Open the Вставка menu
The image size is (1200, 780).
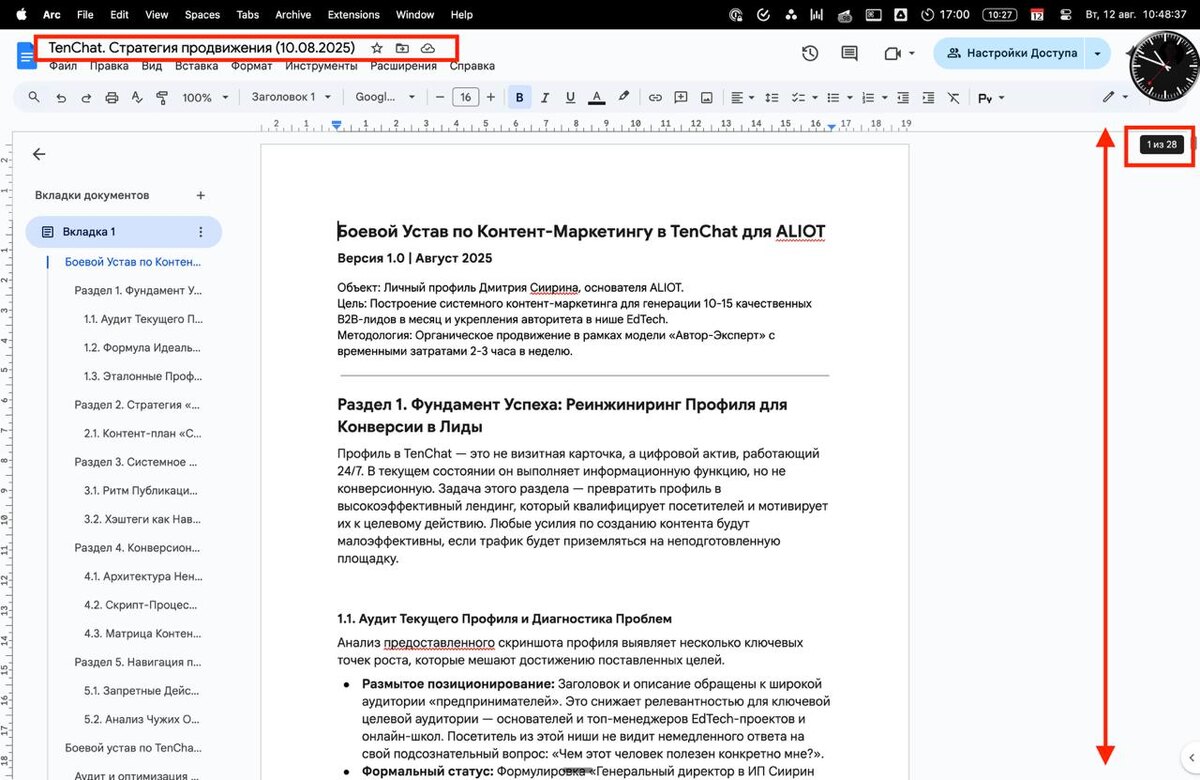[x=196, y=66]
